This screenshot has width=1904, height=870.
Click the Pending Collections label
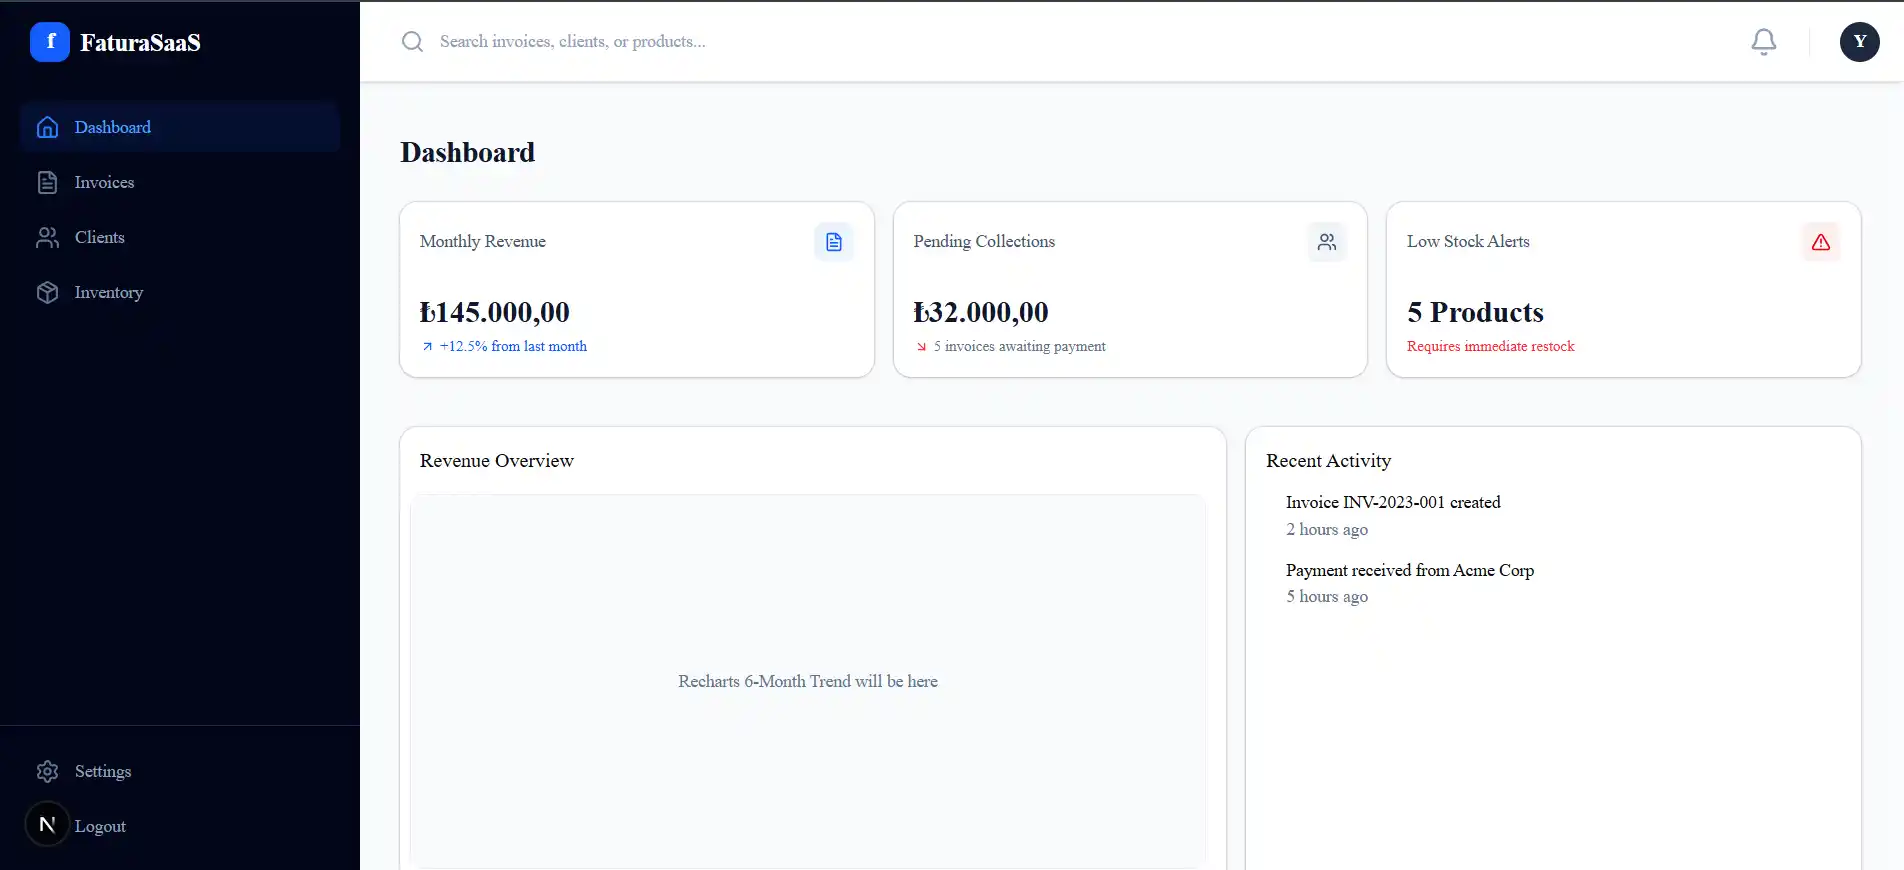984,241
